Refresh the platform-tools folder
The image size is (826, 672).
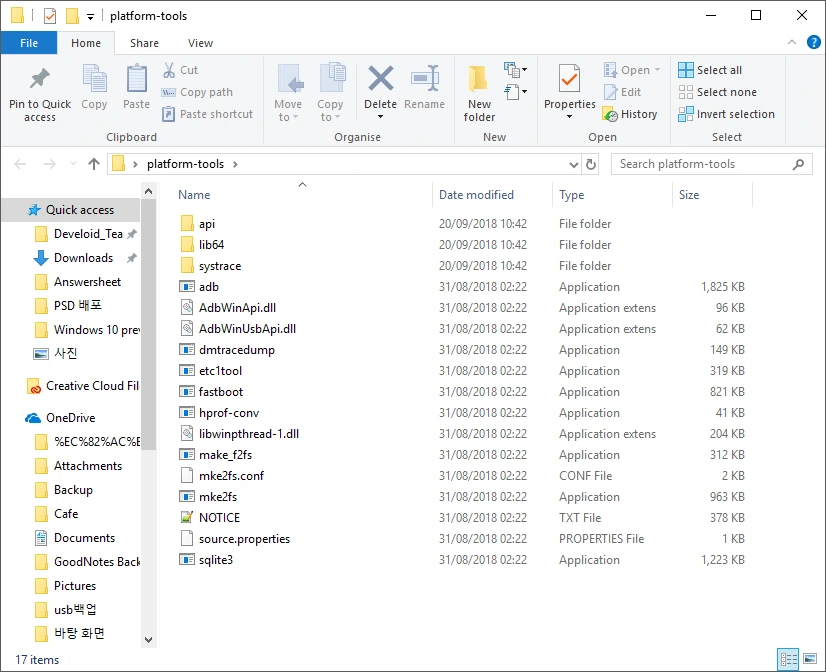click(x=591, y=165)
